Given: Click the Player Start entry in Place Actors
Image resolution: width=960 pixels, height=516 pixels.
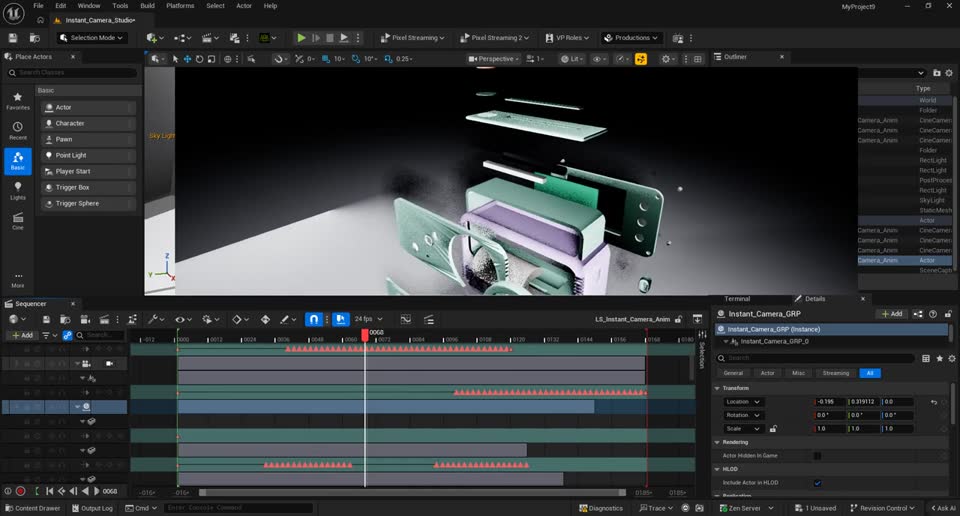Looking at the screenshot, I should tap(89, 171).
